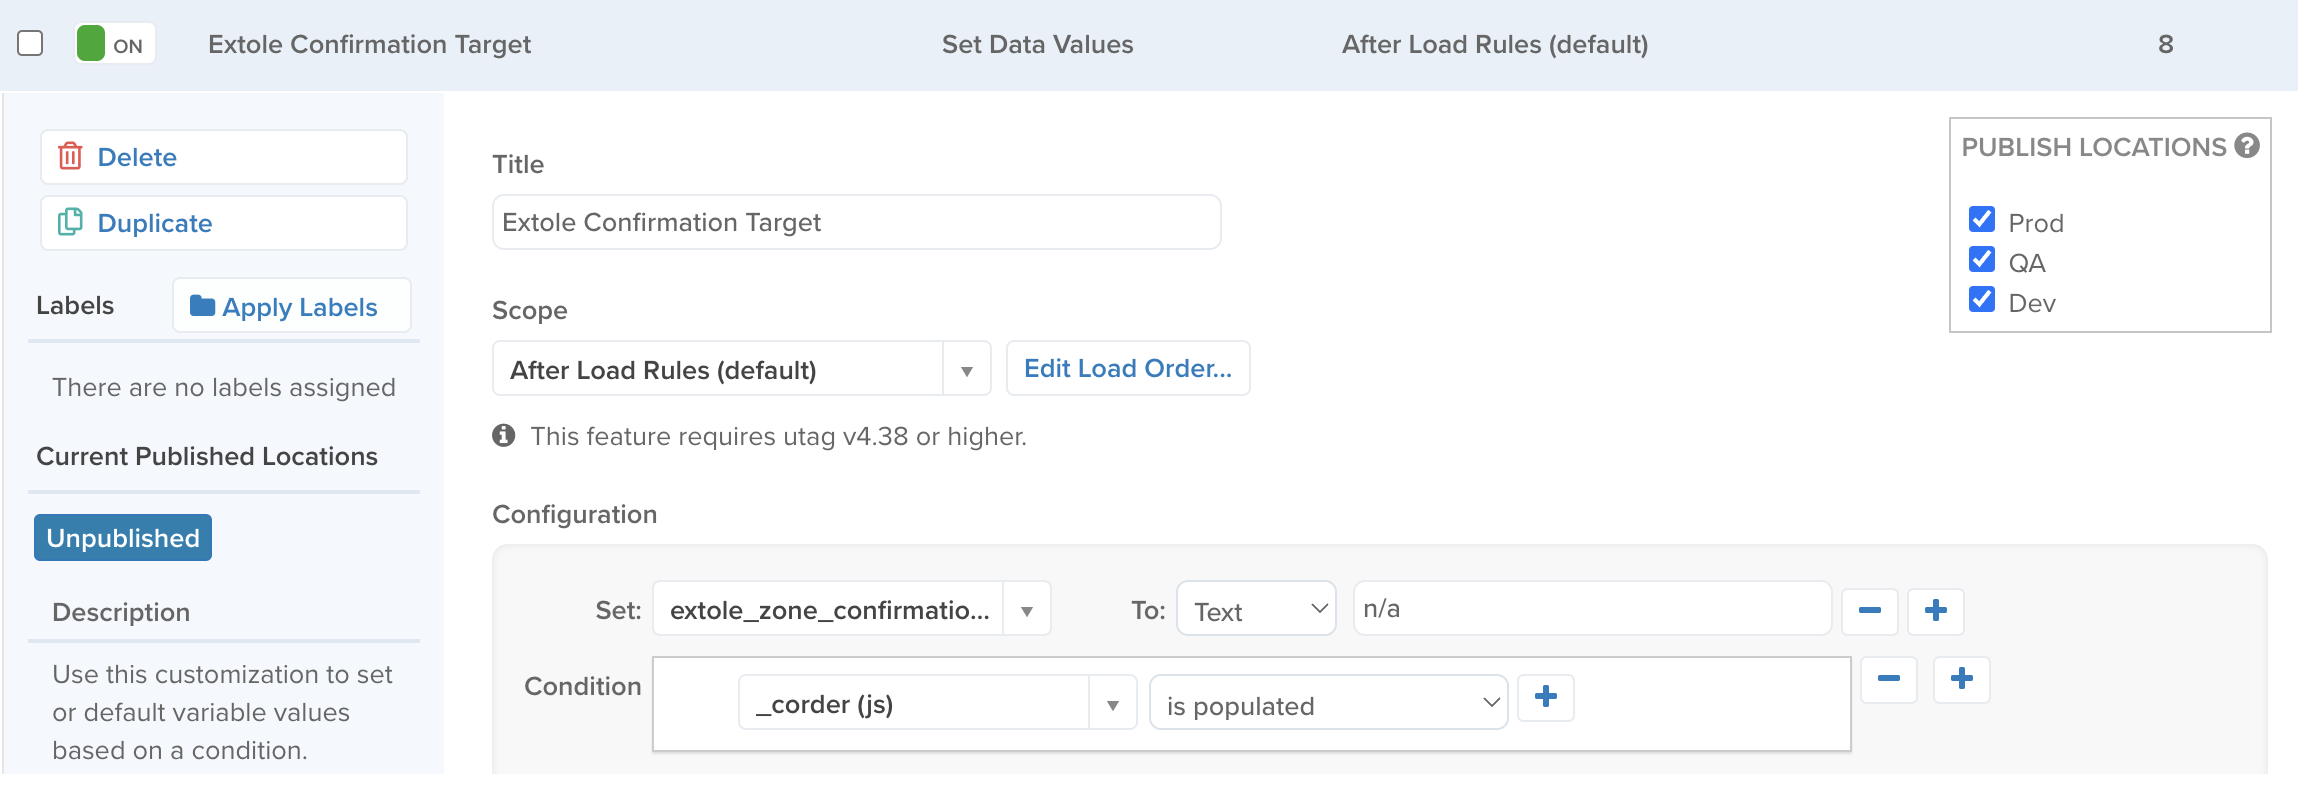Add a Condition block with outer plus icon
This screenshot has width=2298, height=790.
(x=1962, y=679)
